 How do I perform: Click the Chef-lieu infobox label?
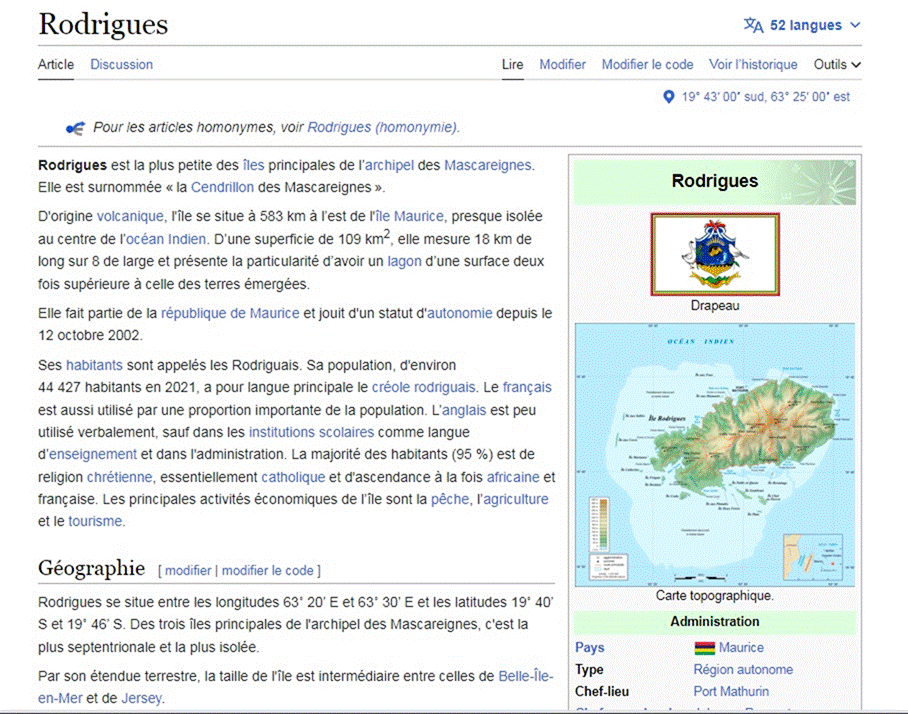pyautogui.click(x=602, y=692)
